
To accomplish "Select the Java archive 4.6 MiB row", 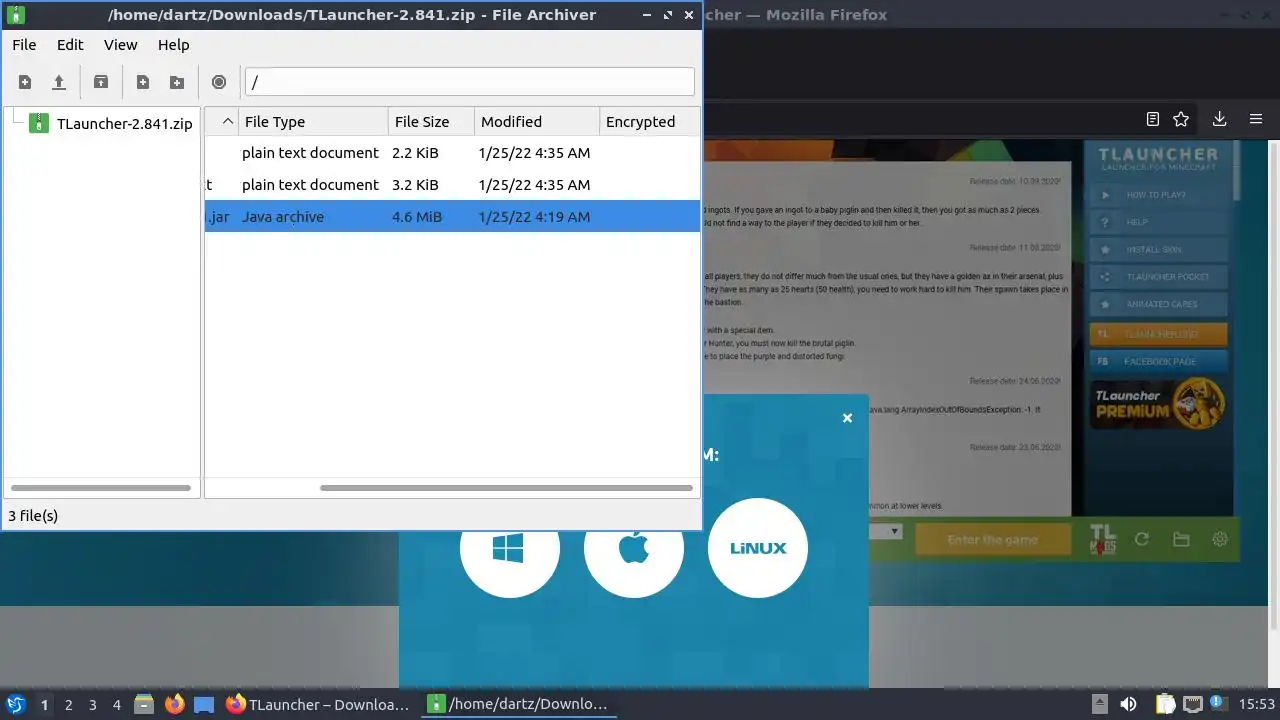I will coord(452,217).
